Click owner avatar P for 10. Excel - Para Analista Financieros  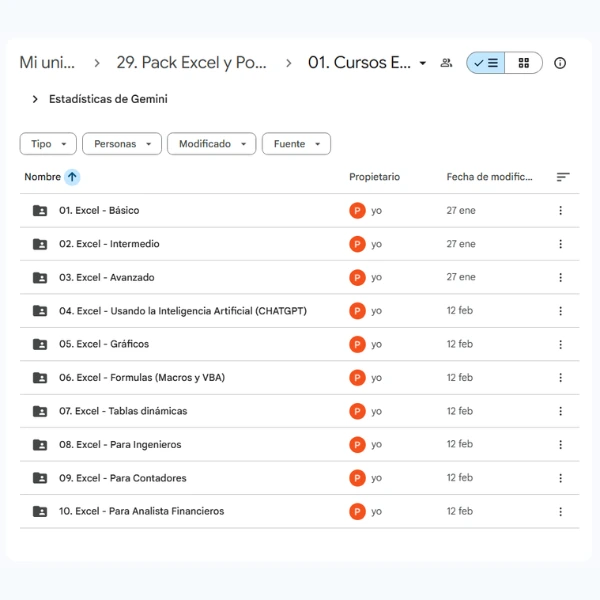357,512
